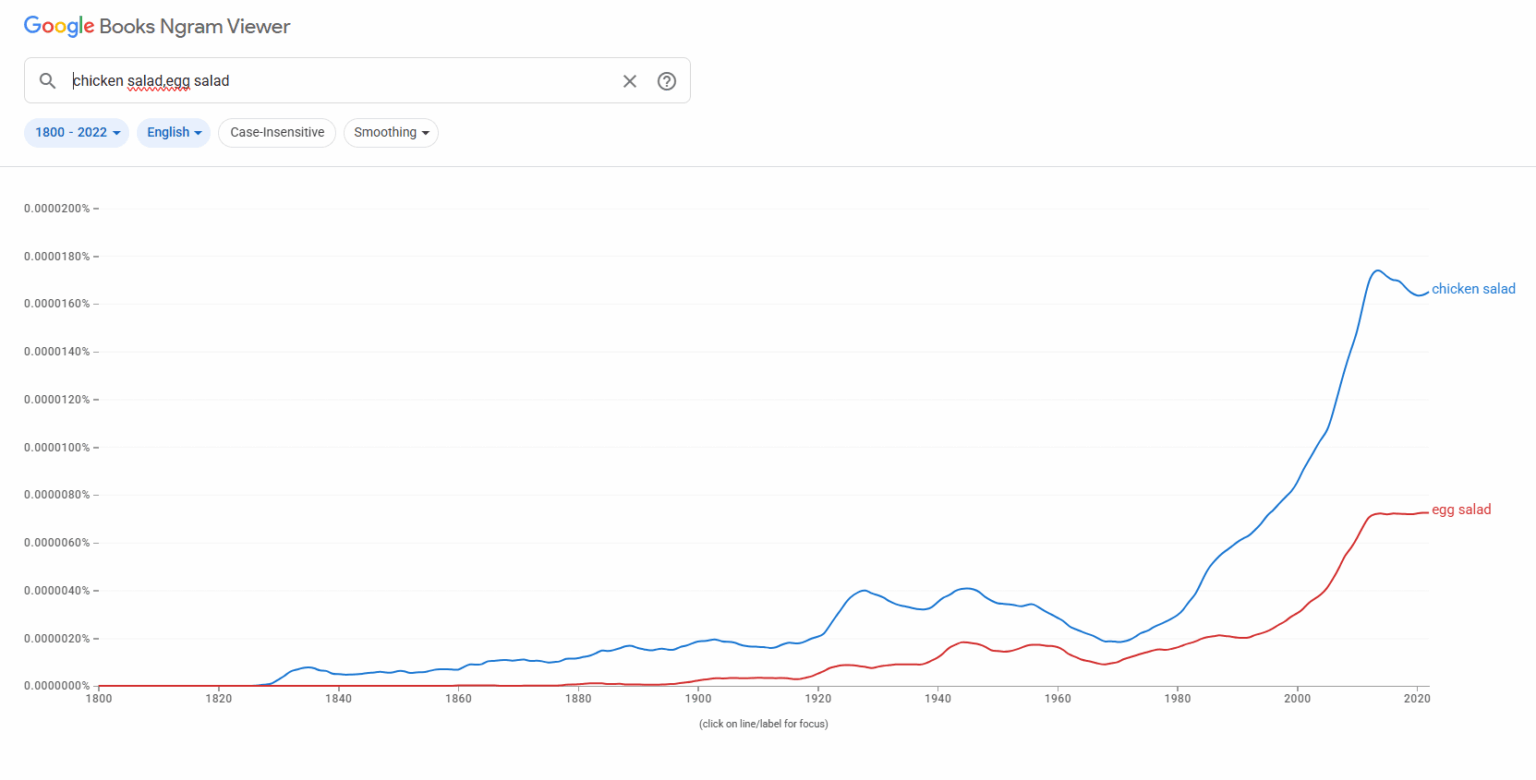This screenshot has width=1536, height=780.
Task: Click the search magnifier icon
Action: click(47, 81)
